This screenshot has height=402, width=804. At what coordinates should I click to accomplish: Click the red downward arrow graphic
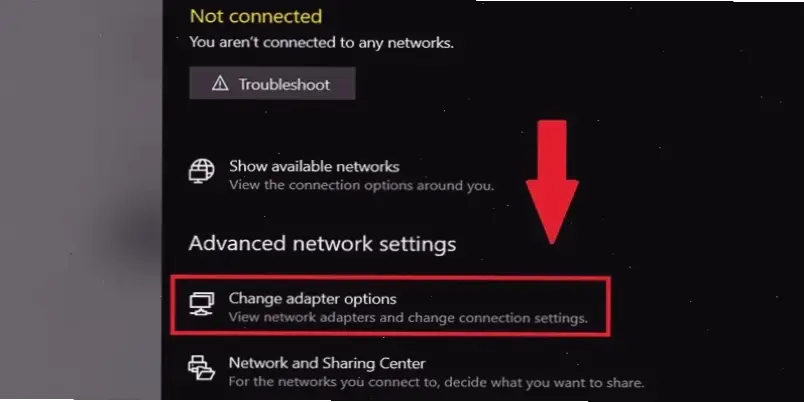point(552,181)
